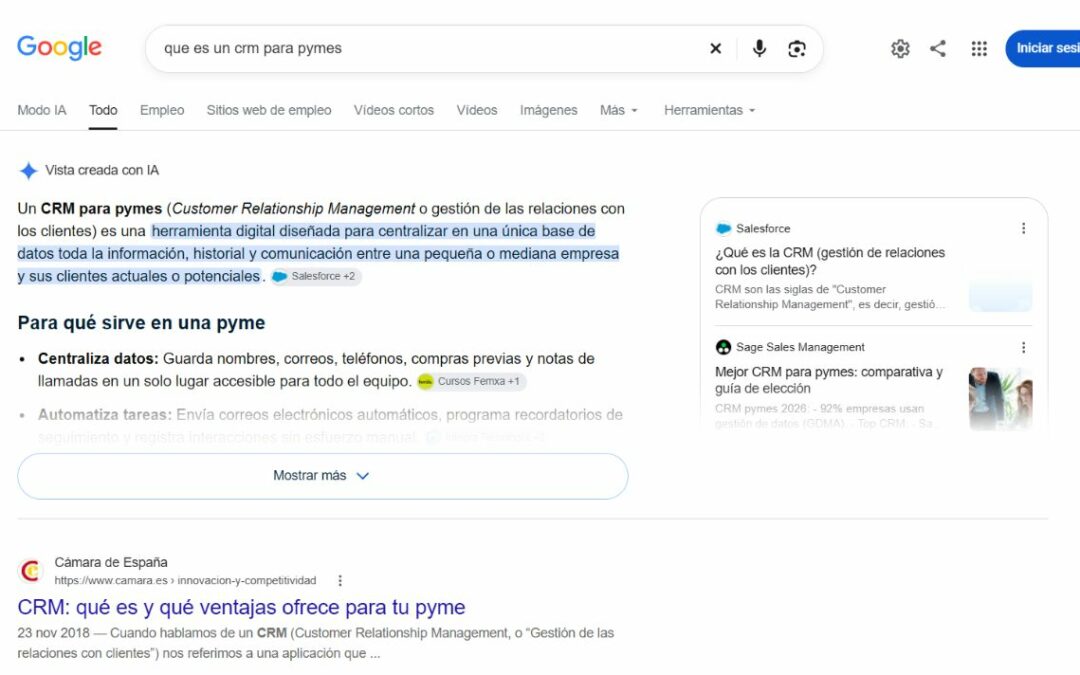Open 'CRM: qué es y qué ventajas' result
The width and height of the screenshot is (1080, 675).
tap(241, 608)
